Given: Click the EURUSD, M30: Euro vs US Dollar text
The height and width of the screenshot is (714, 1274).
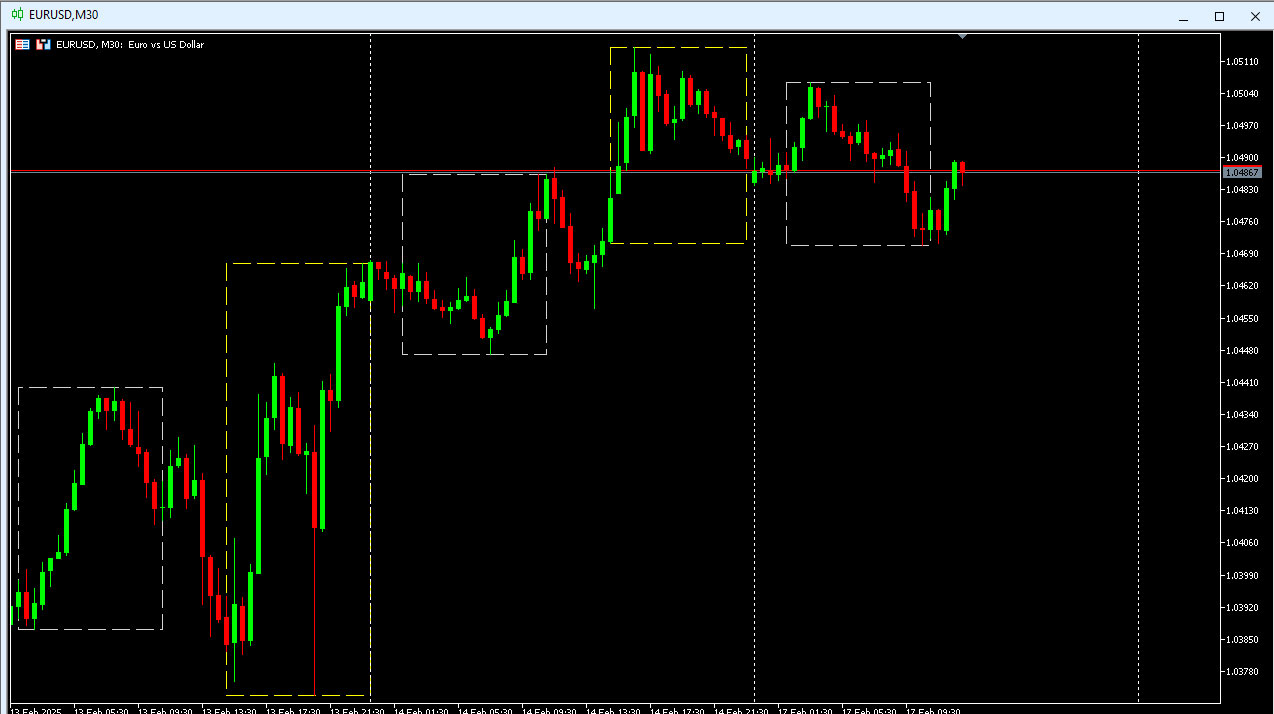Looking at the screenshot, I should (x=130, y=44).
